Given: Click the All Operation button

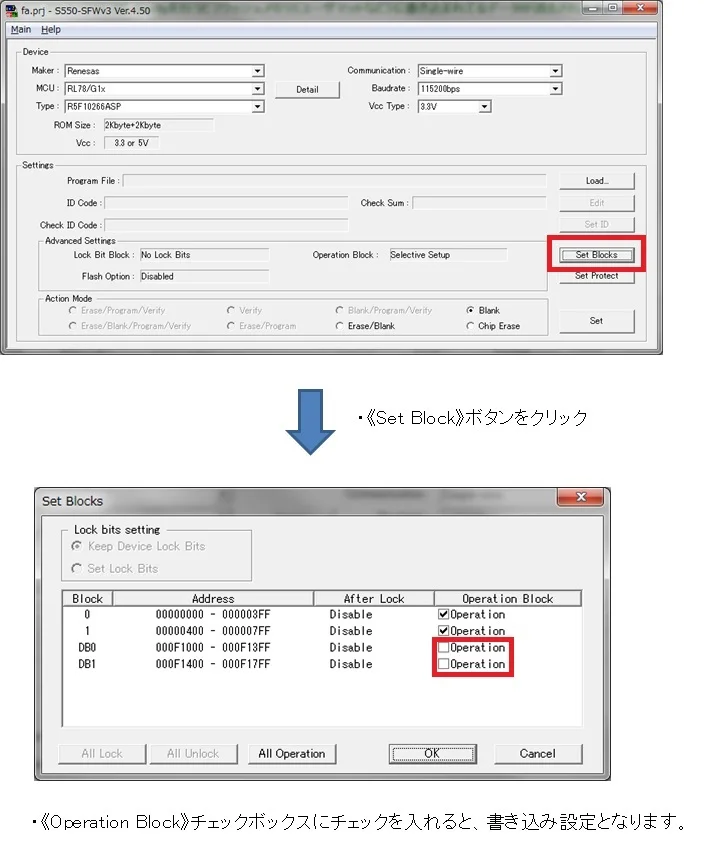Looking at the screenshot, I should tap(292, 753).
